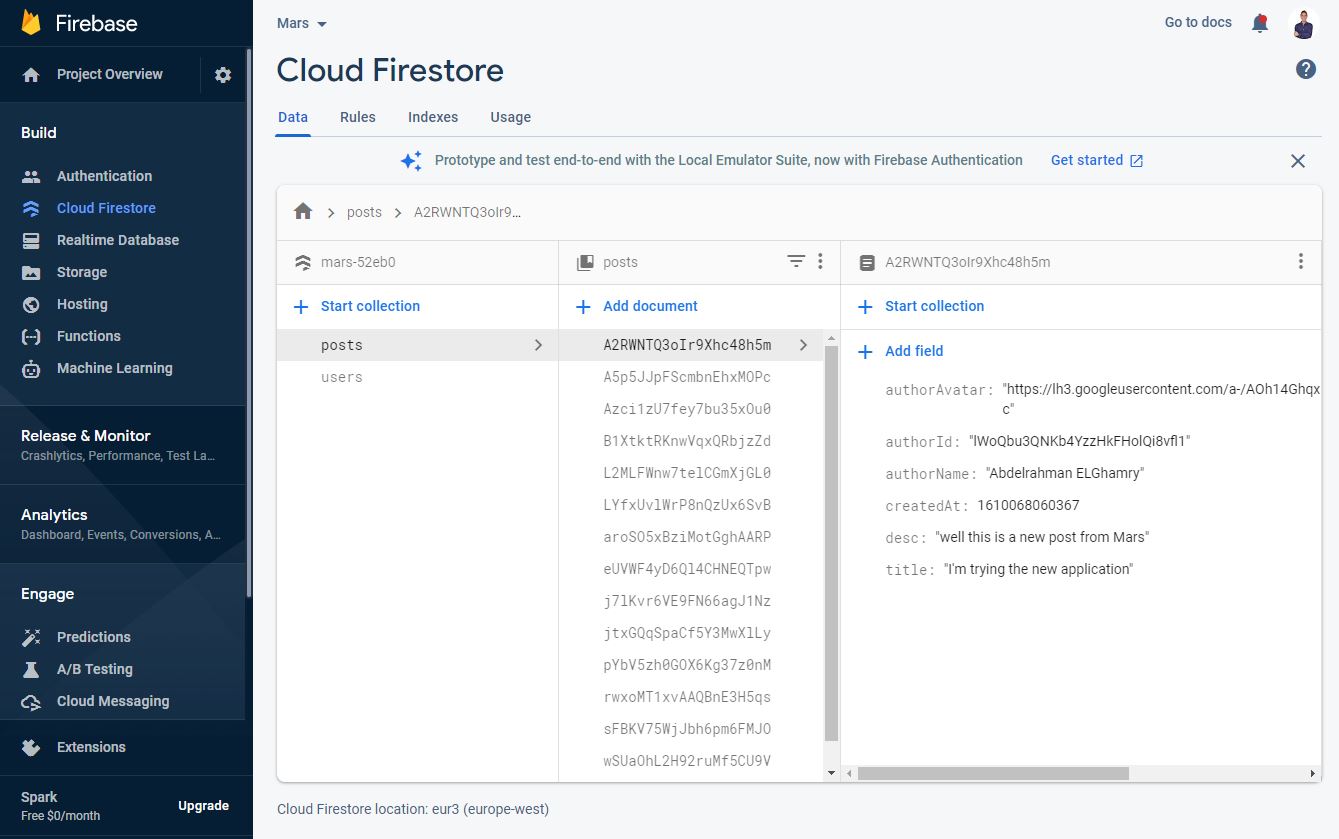
Task: Click the Upgrade plan button
Action: 204,806
